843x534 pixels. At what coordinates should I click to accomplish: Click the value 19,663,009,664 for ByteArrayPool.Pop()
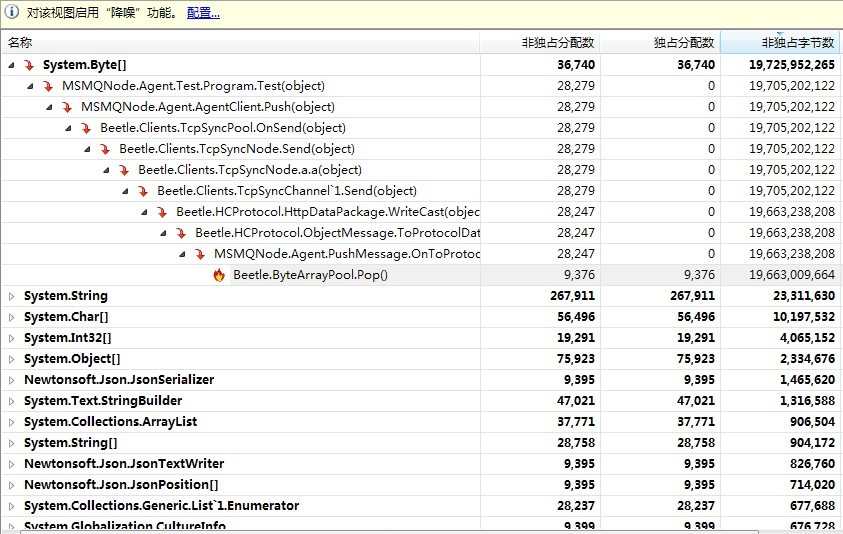[x=792, y=275]
